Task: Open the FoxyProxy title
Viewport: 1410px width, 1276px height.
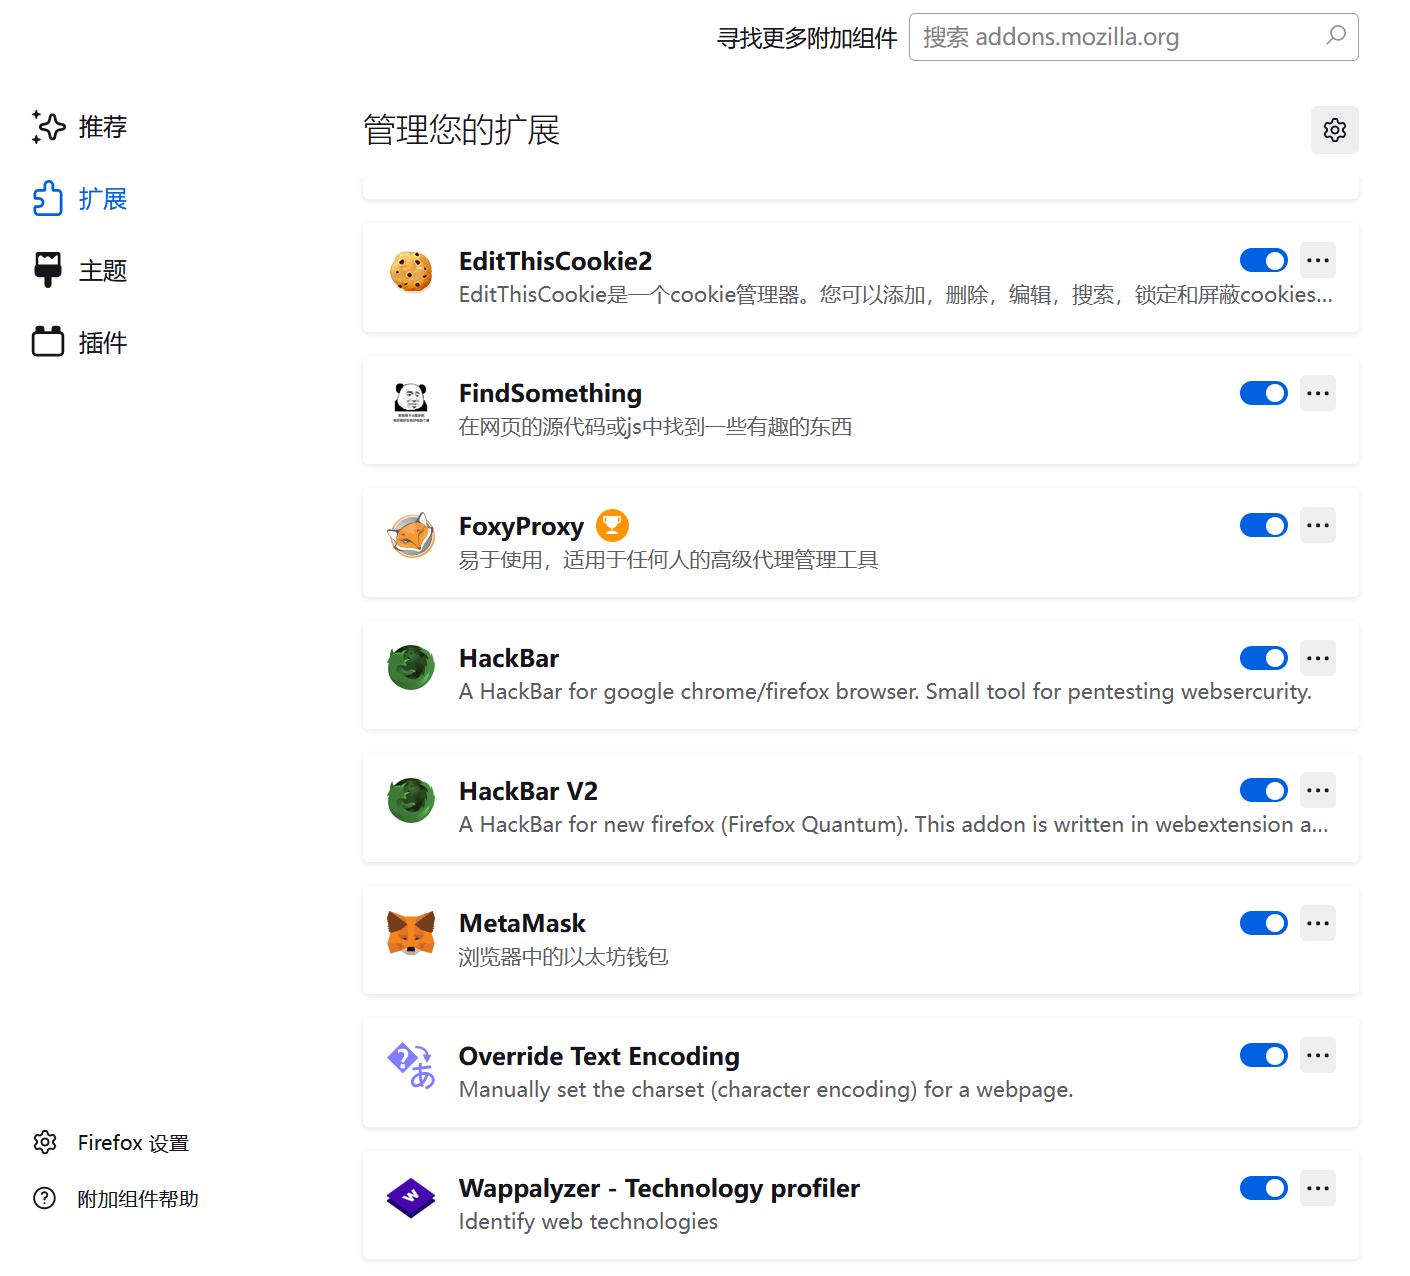Action: pos(521,526)
